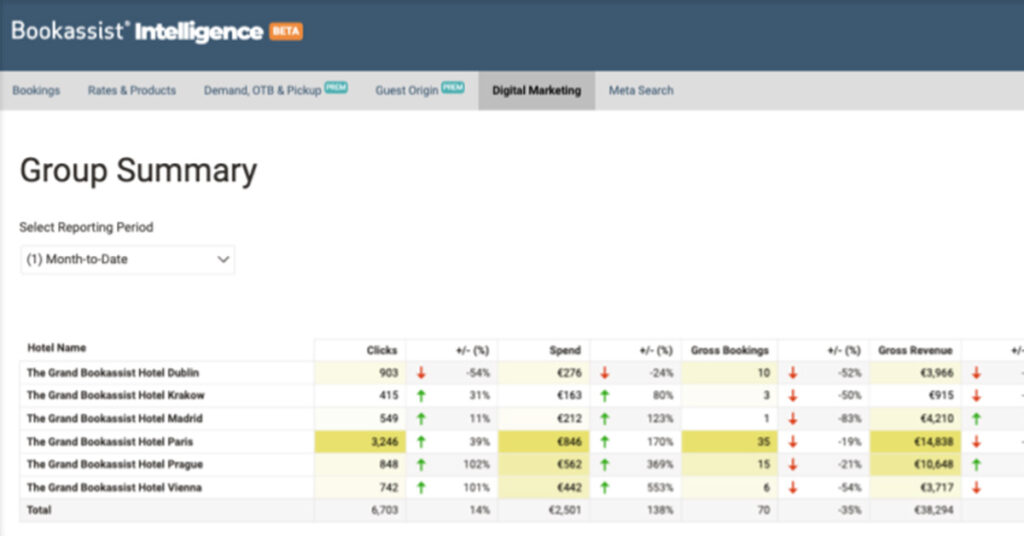Screen dimensions: 1024x536
Task: Click Madrid's green up arrow for spend
Action: [x=605, y=418]
